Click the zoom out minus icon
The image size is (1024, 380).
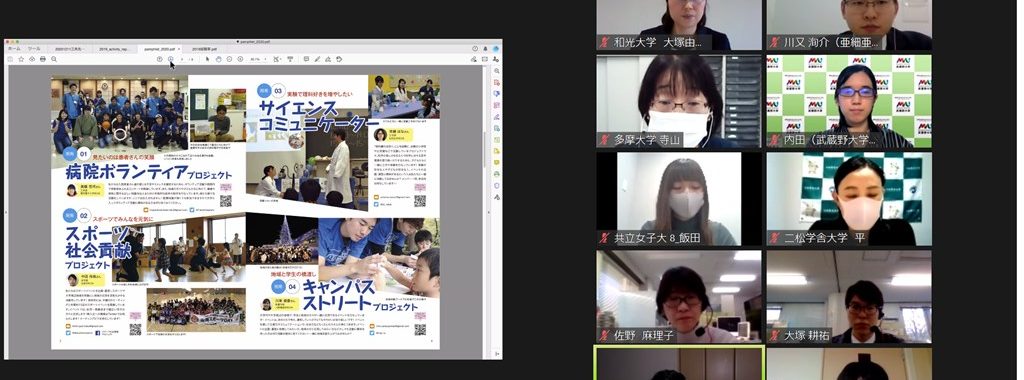pyautogui.click(x=229, y=59)
